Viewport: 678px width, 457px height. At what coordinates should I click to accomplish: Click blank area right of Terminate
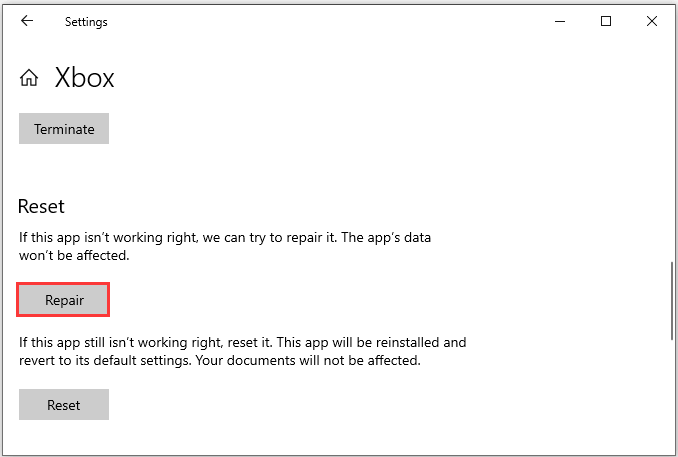point(346,128)
